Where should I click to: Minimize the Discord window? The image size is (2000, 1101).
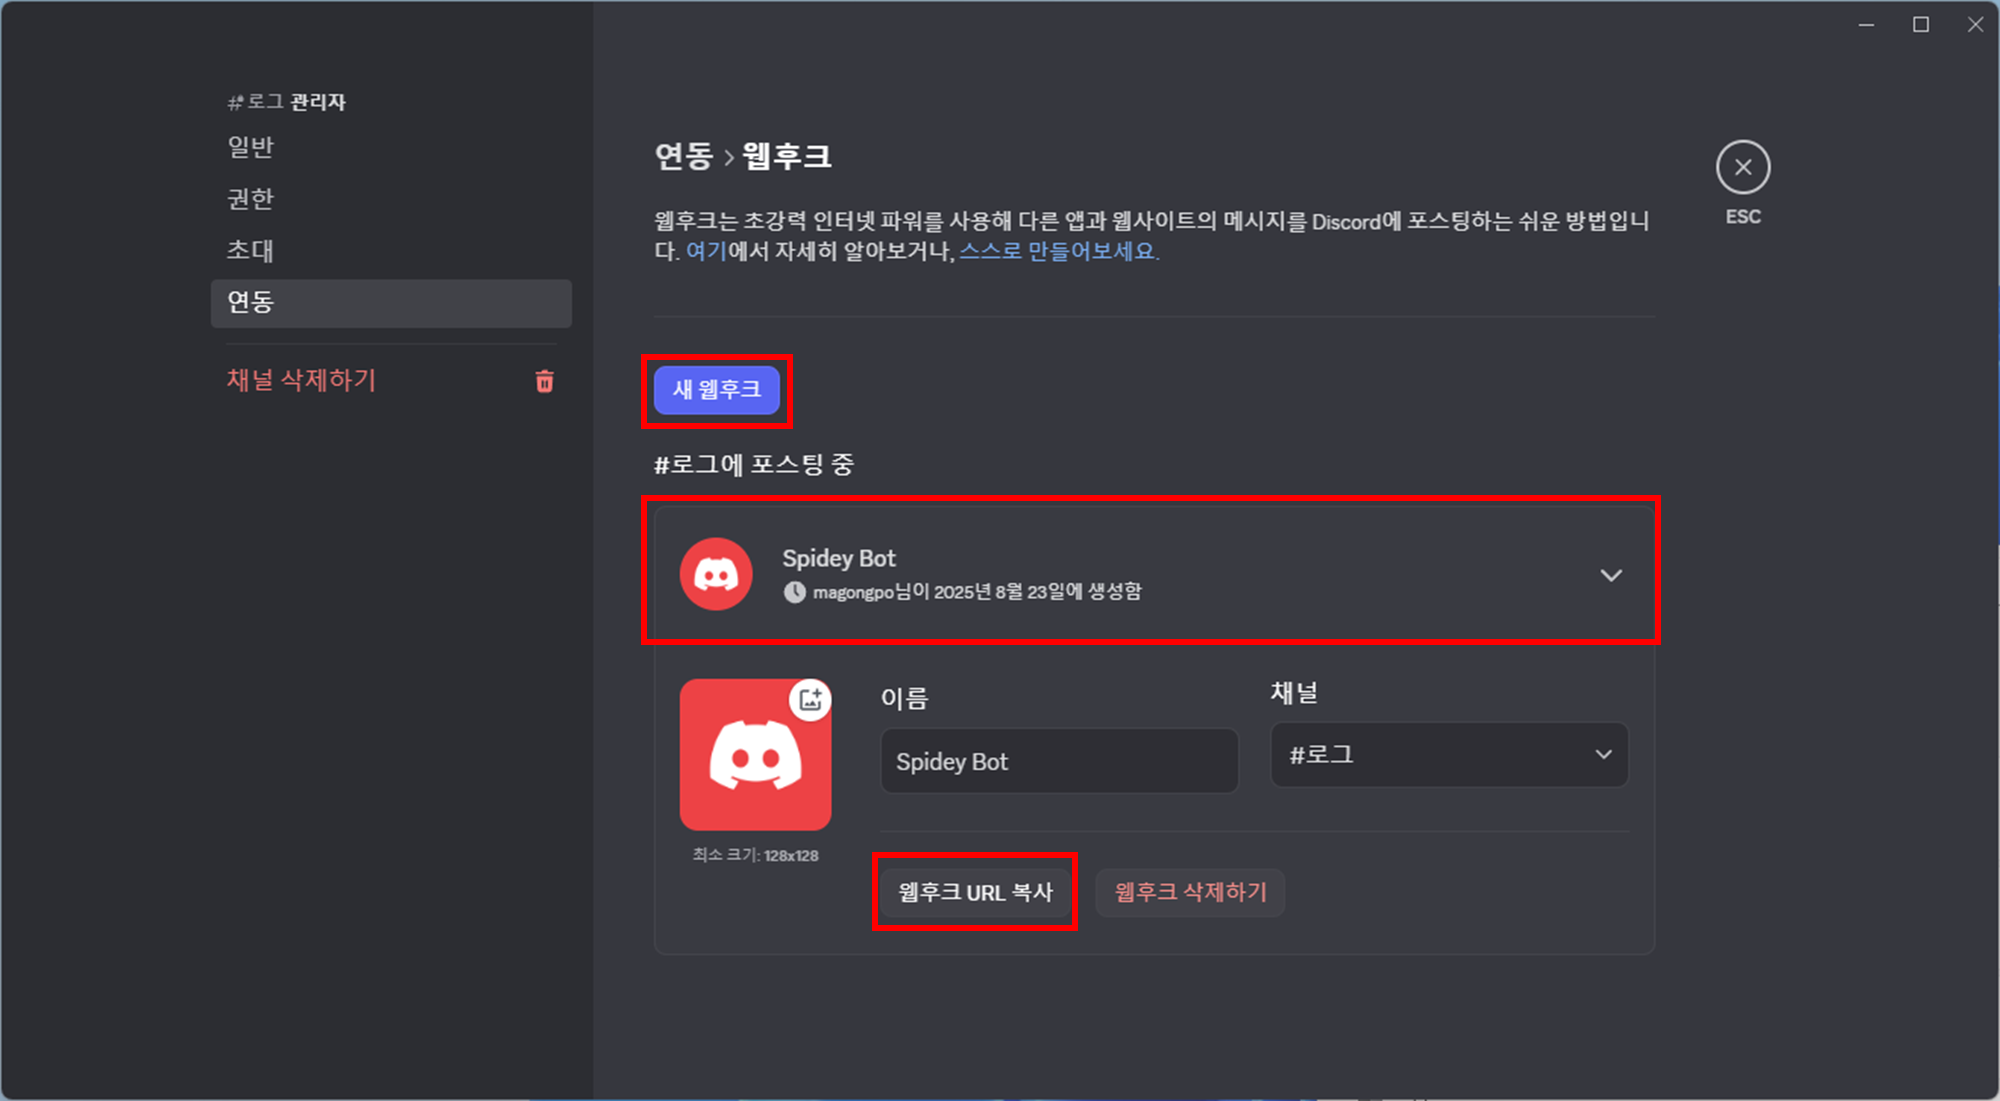[1866, 25]
